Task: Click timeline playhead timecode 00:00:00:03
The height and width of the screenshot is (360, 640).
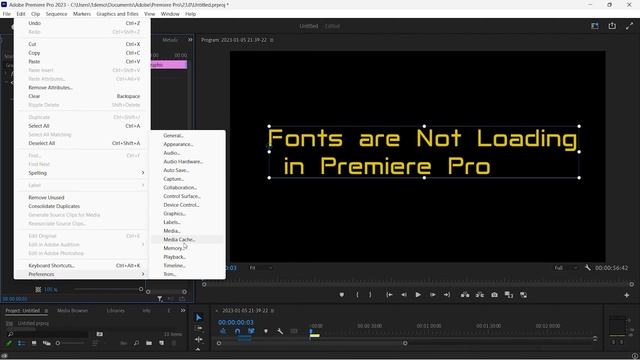Action: (x=236, y=322)
